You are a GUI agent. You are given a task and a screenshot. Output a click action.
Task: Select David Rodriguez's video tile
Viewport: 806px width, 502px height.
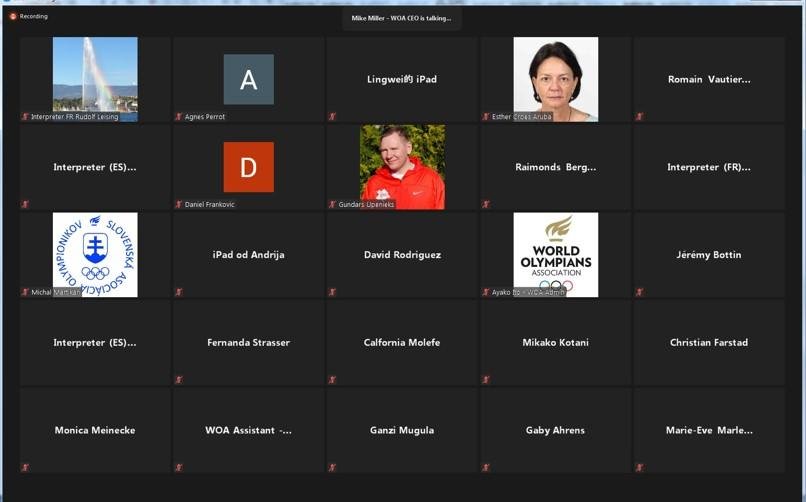click(x=402, y=255)
